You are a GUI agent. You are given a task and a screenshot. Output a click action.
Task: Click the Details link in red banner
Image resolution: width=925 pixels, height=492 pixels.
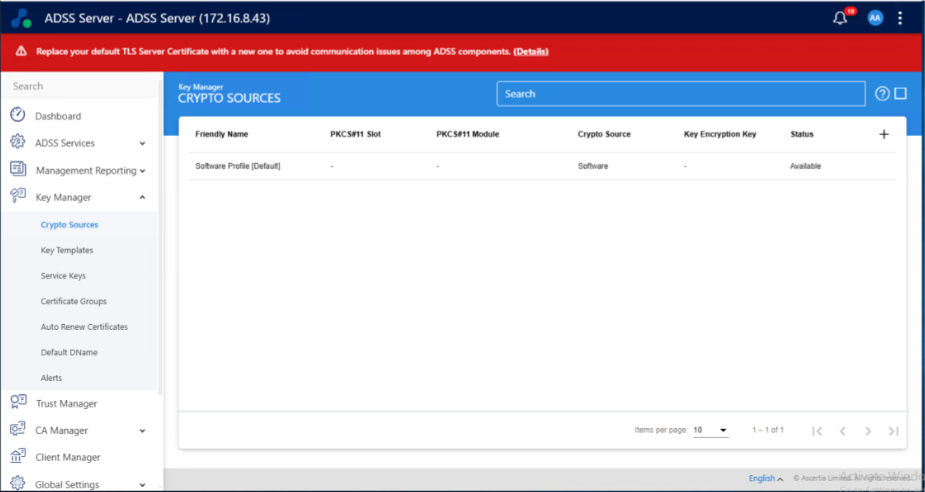(531, 51)
